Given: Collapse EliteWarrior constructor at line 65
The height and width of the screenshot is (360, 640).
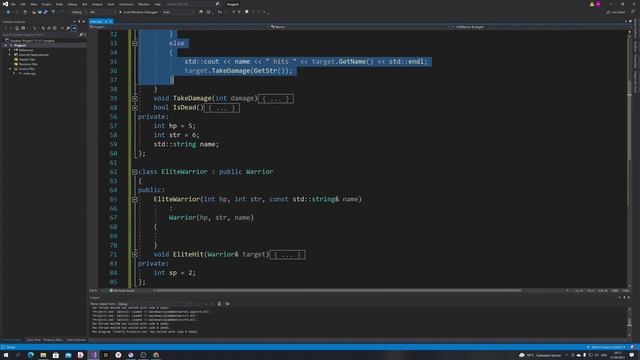Looking at the screenshot, I should click(135, 200).
